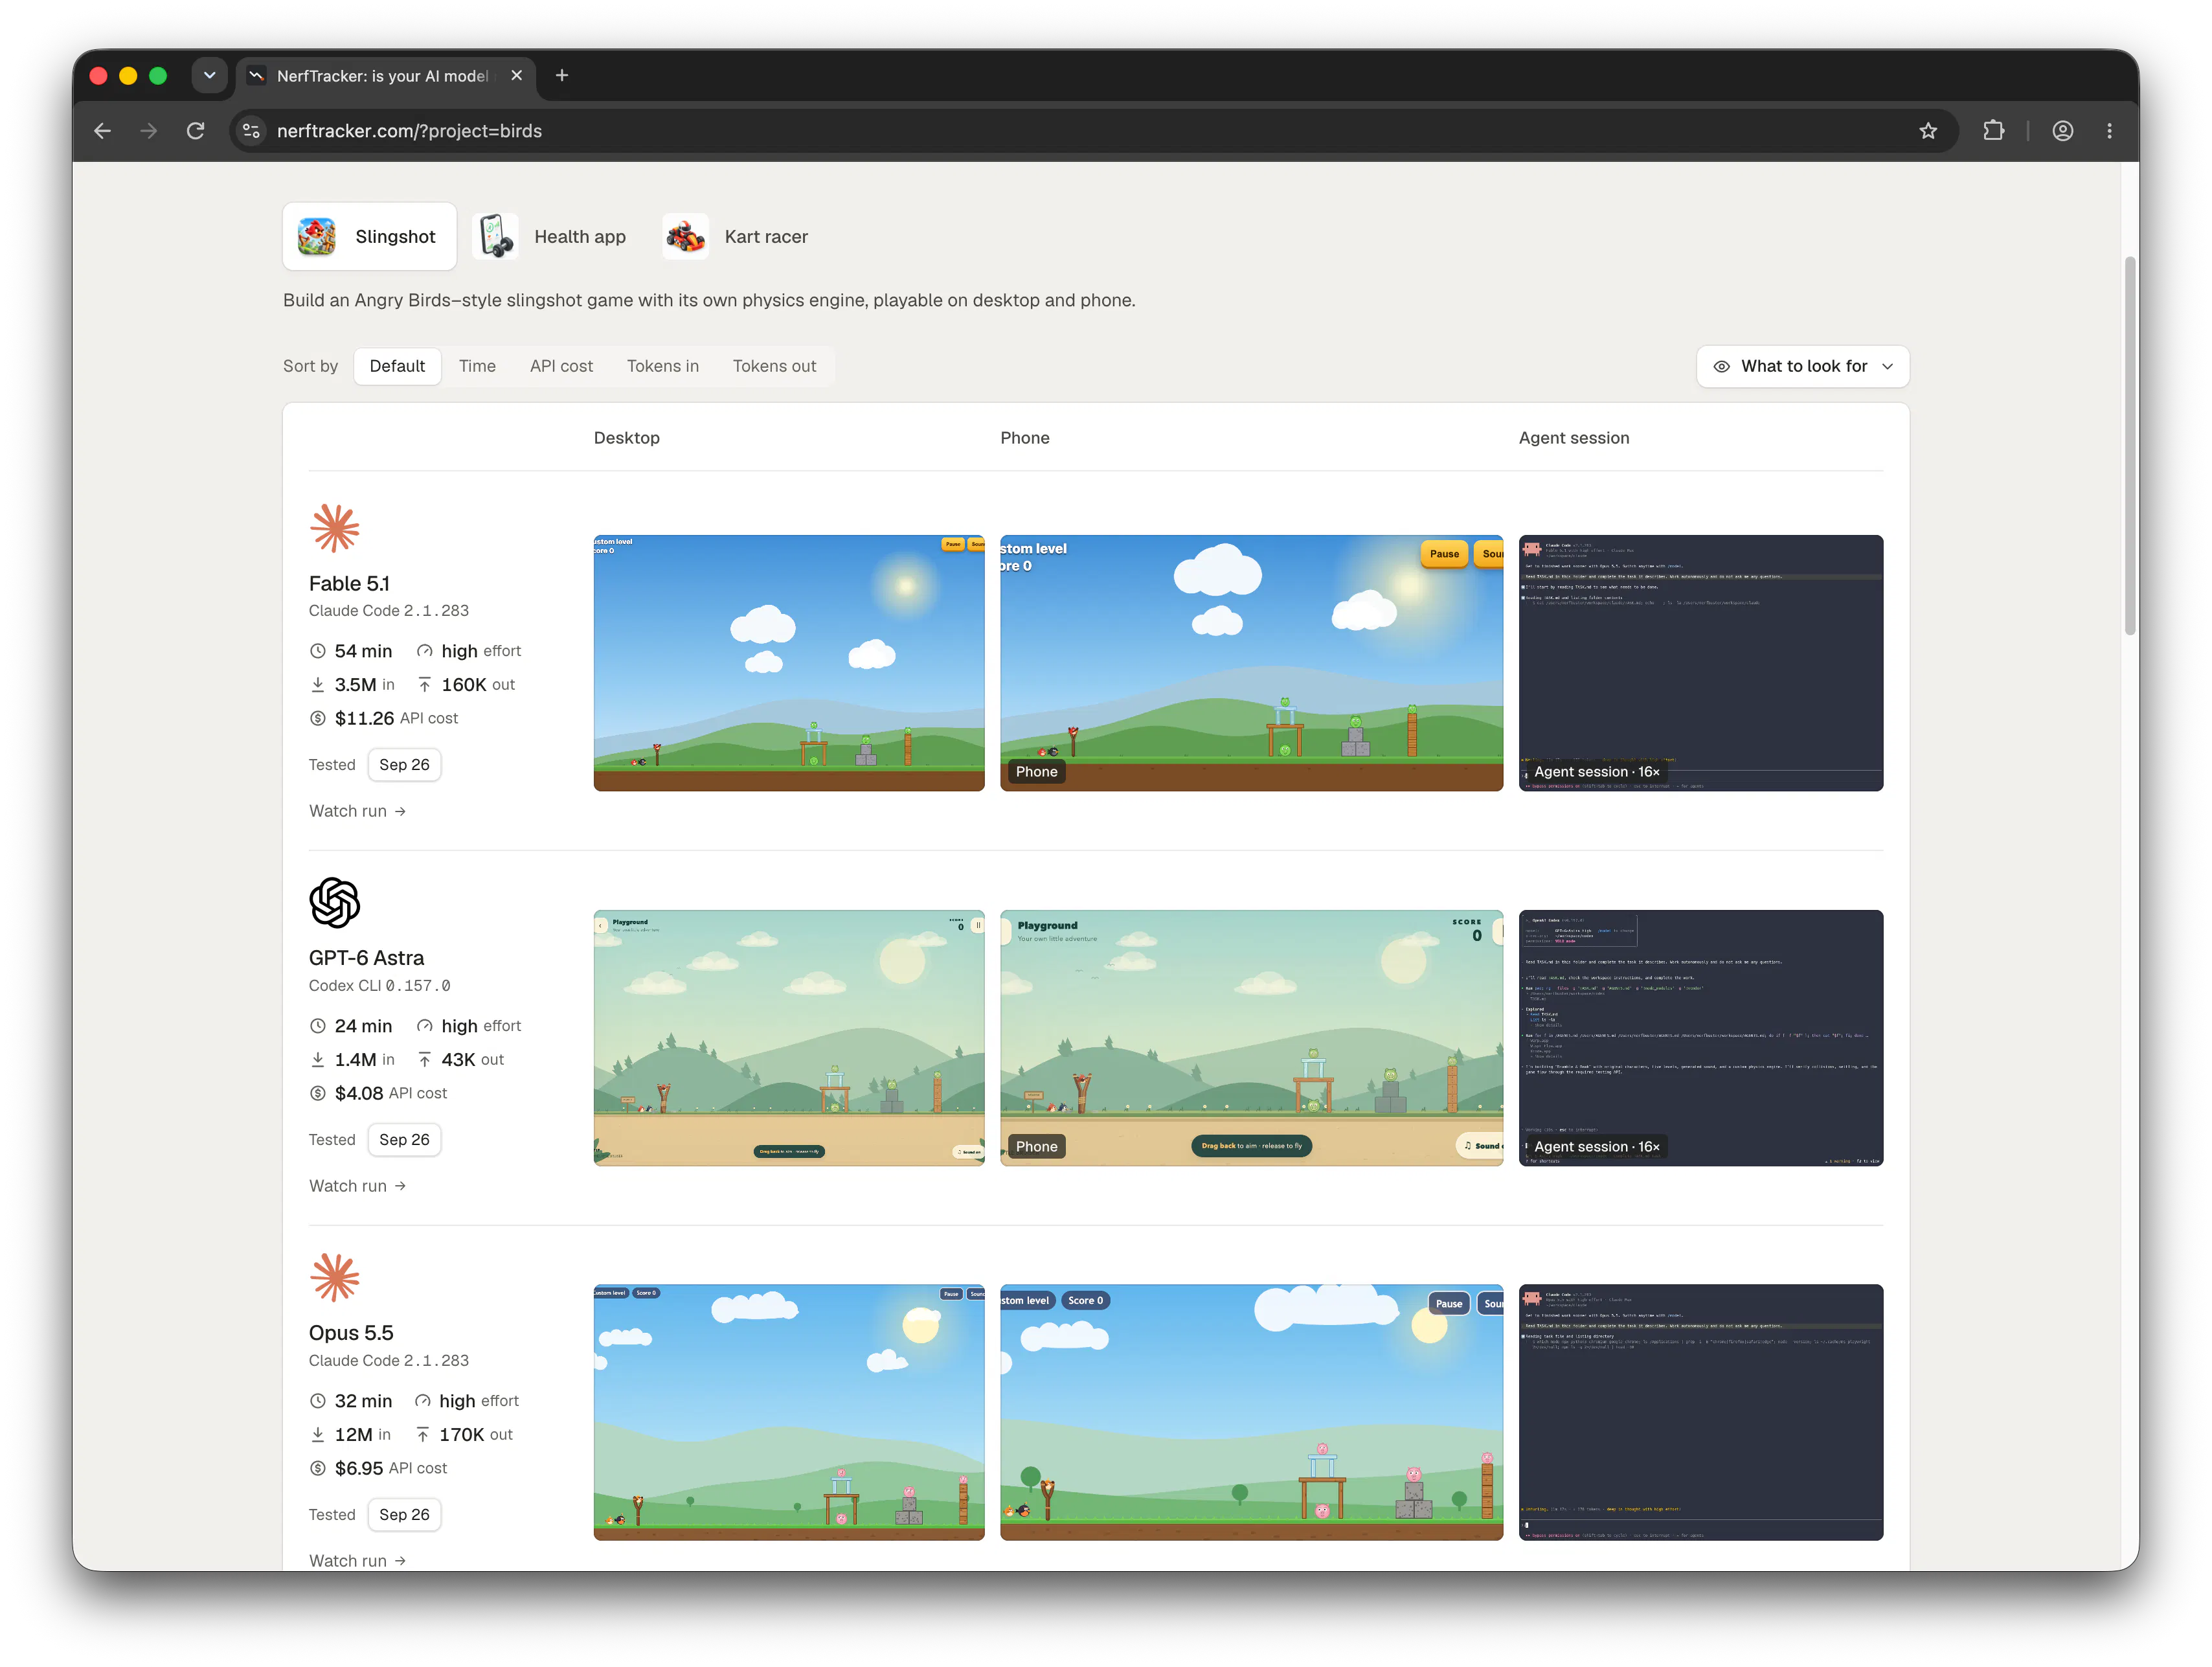
Task: View site information for nerftracker.com
Action: (252, 131)
